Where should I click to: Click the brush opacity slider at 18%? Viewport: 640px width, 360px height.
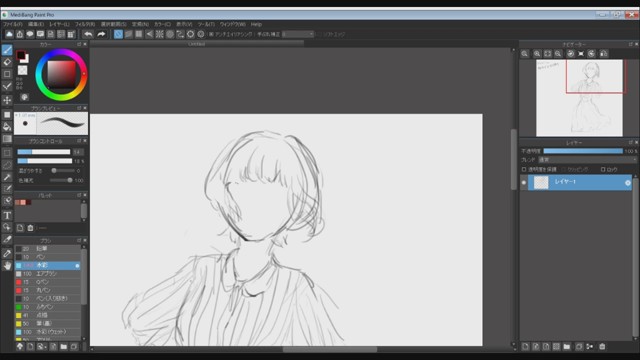point(44,161)
